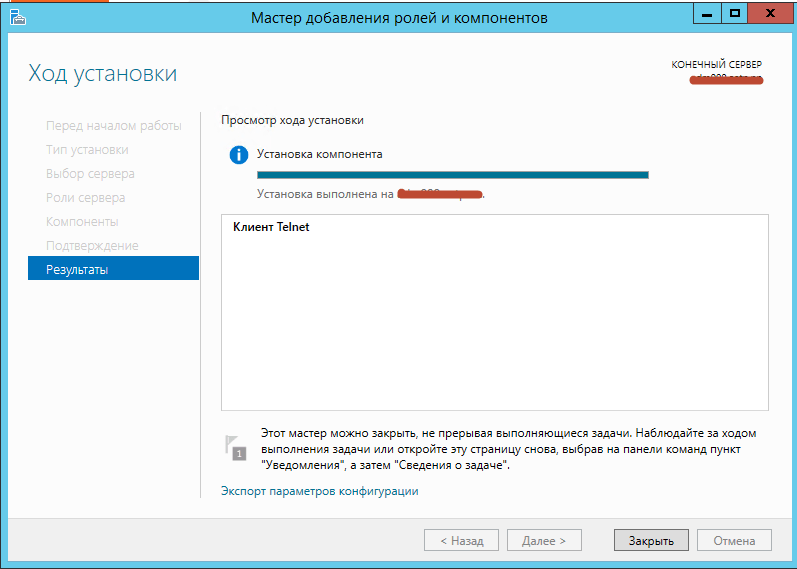Screen dimensions: 797x569
Task: Select the Перед началом работы step
Action: click(114, 126)
